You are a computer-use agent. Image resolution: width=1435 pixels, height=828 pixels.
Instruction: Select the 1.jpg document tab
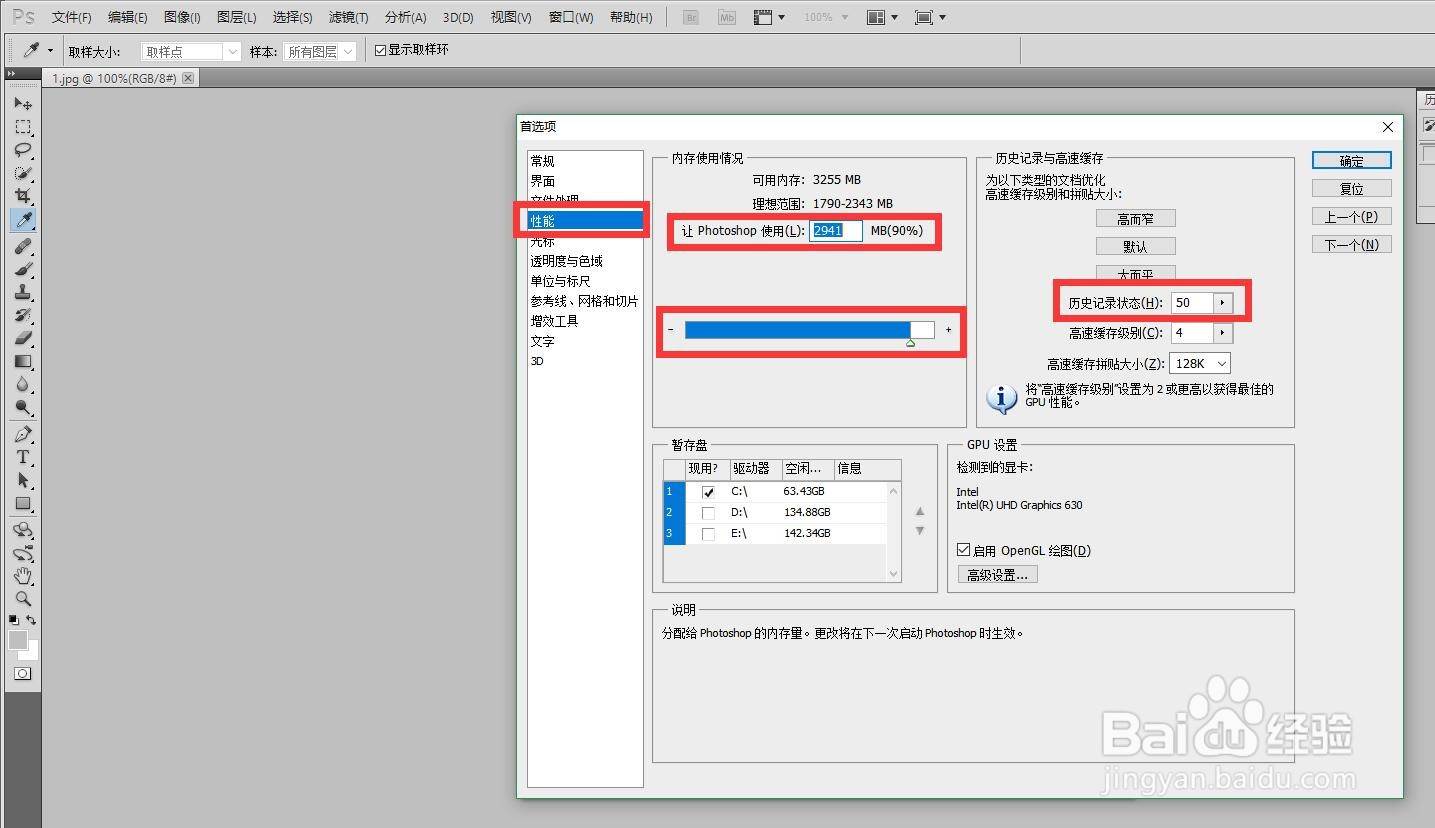(122, 78)
